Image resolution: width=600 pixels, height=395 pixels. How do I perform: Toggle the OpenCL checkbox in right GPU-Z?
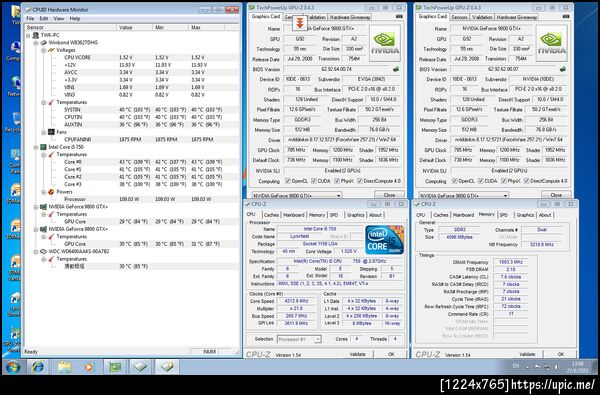click(455, 181)
